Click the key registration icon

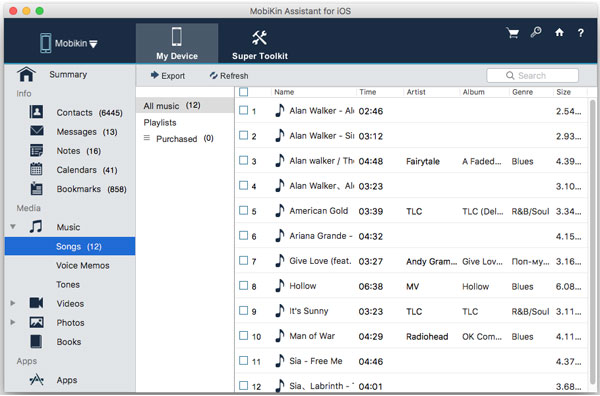536,33
